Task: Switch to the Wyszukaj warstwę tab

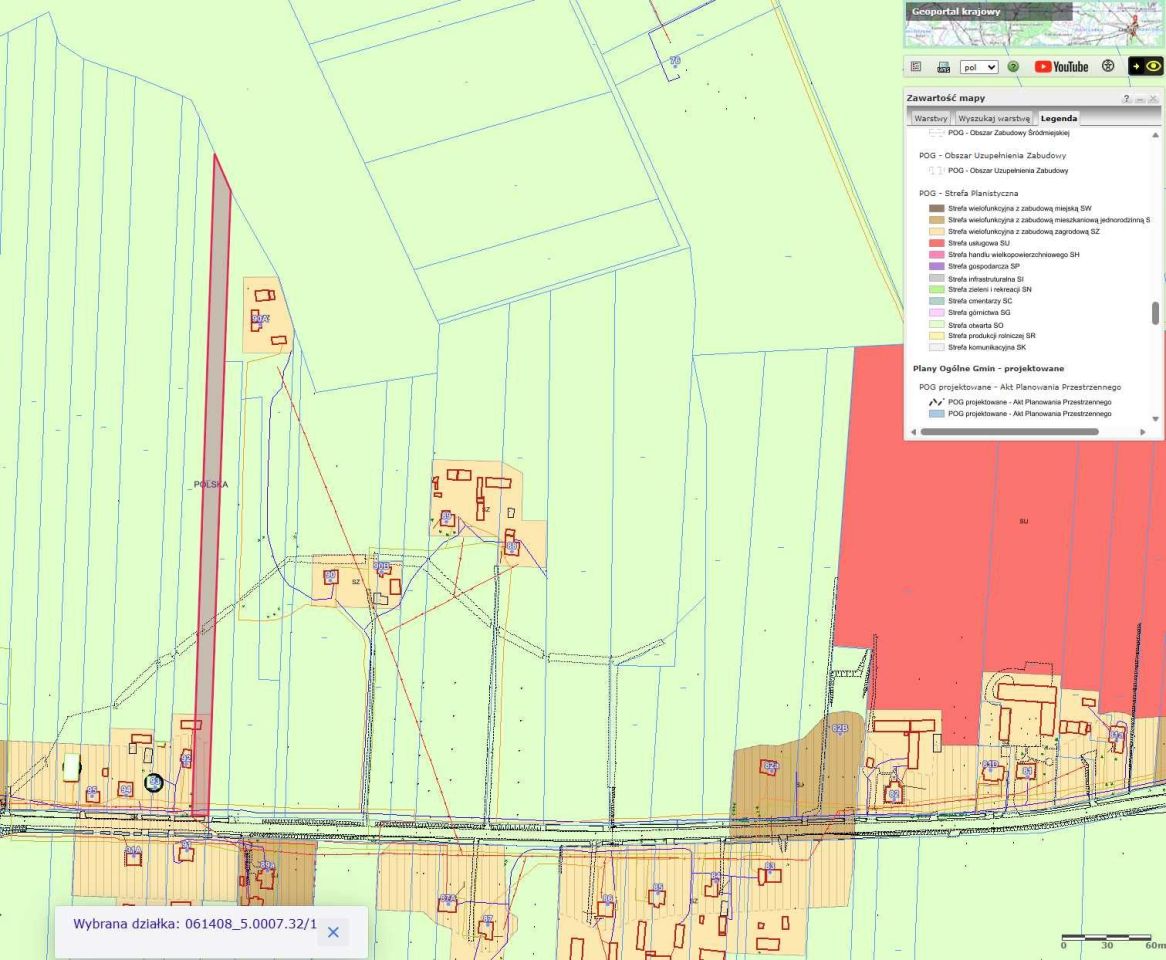Action: (994, 118)
